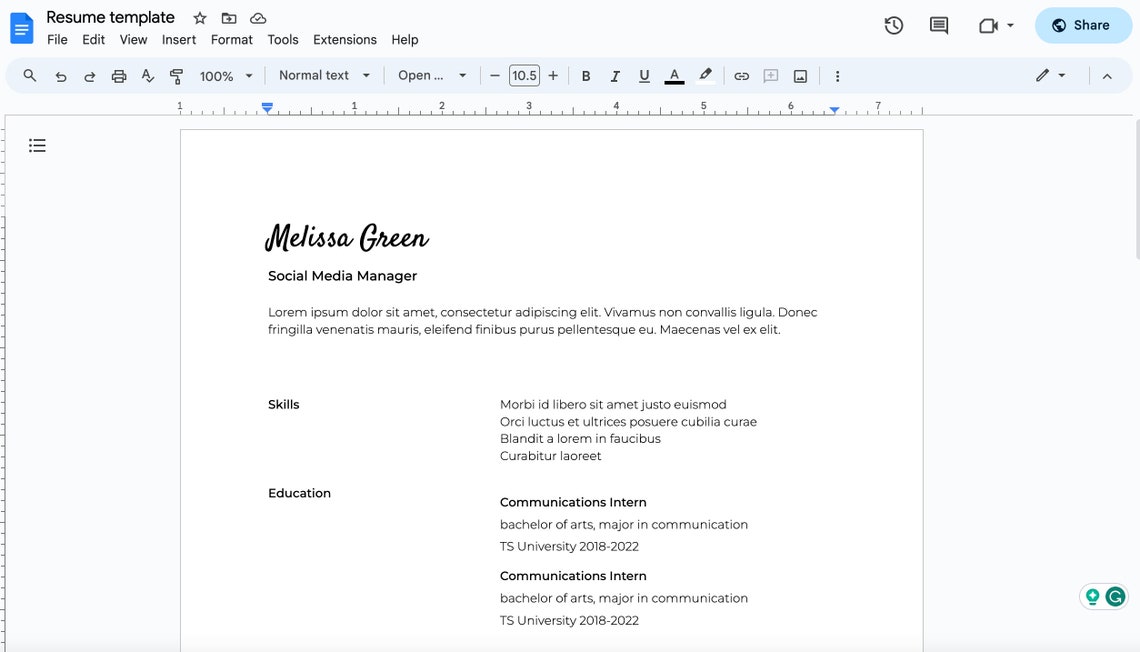Open the Format menu
Viewport: 1140px width, 652px height.
[x=231, y=40]
